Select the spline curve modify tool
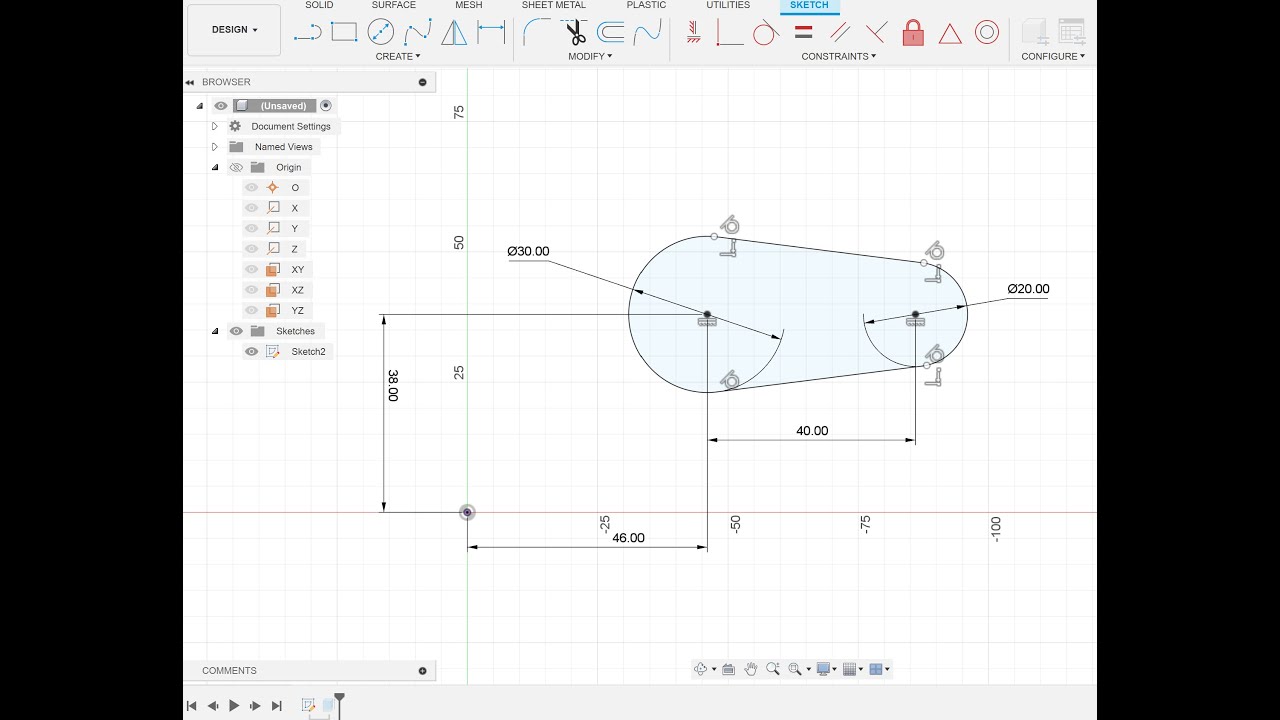This screenshot has width=1280, height=720. click(648, 32)
